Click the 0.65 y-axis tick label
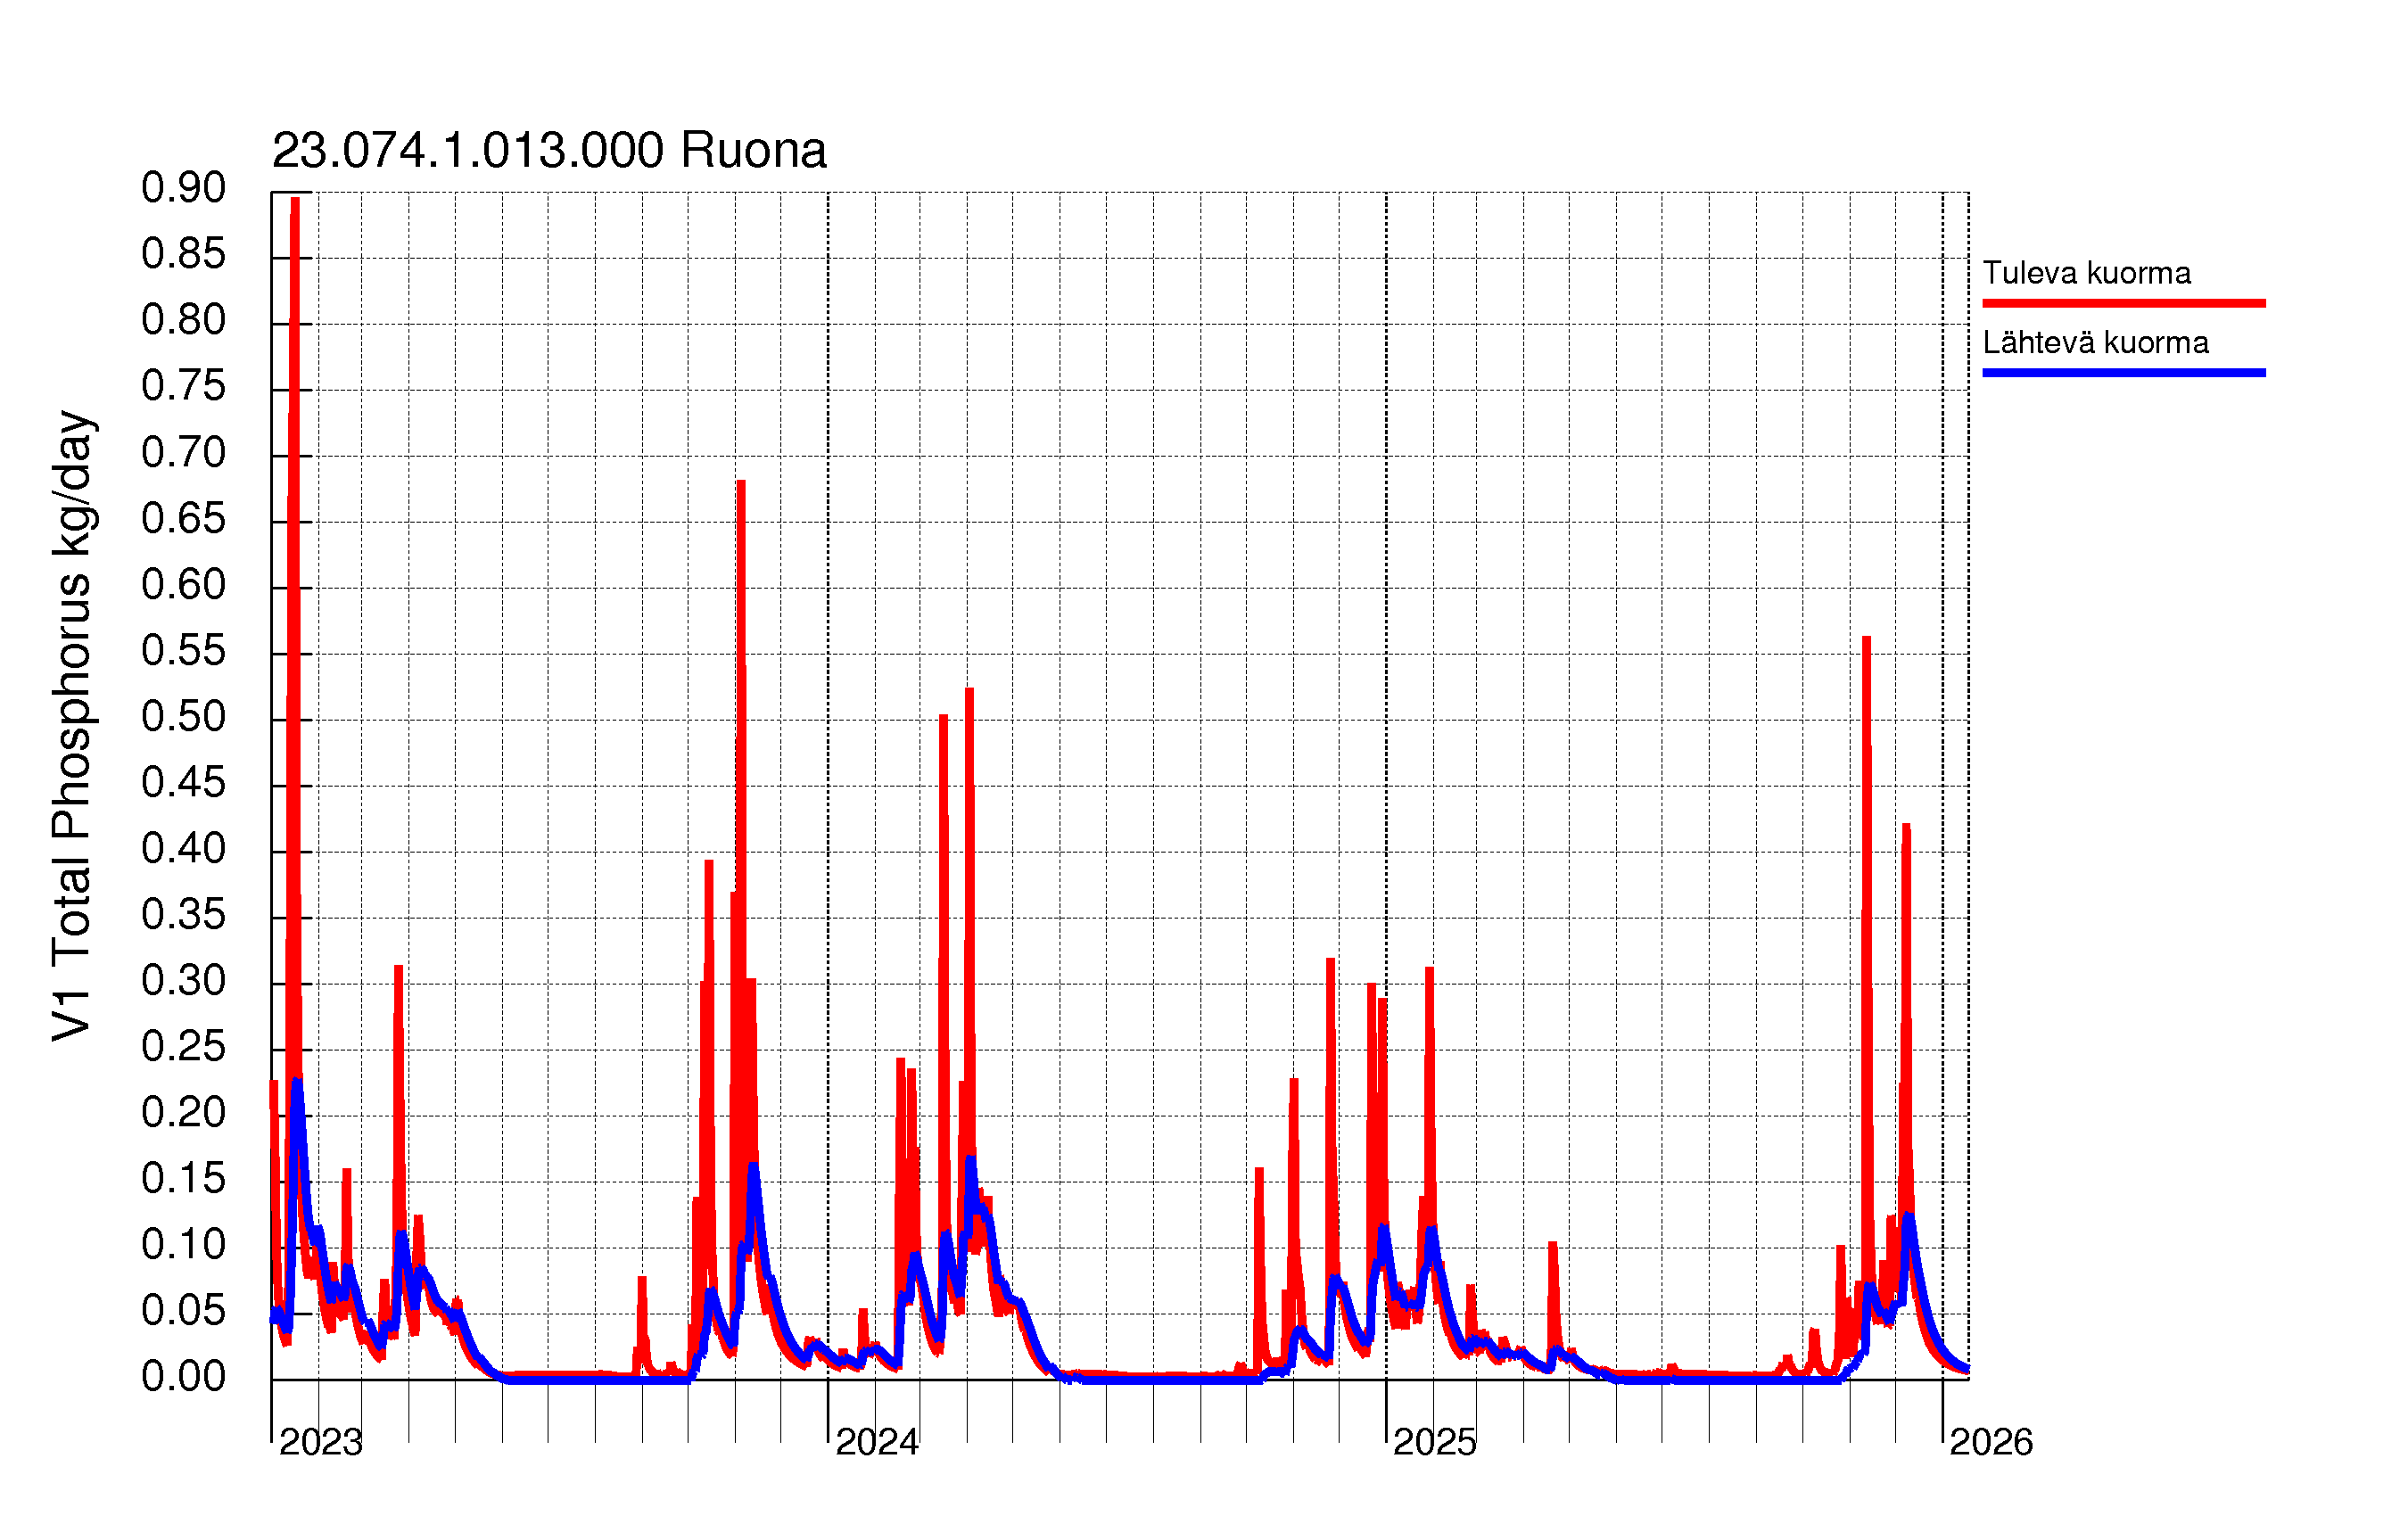The height and width of the screenshot is (1516, 2408). point(183,519)
